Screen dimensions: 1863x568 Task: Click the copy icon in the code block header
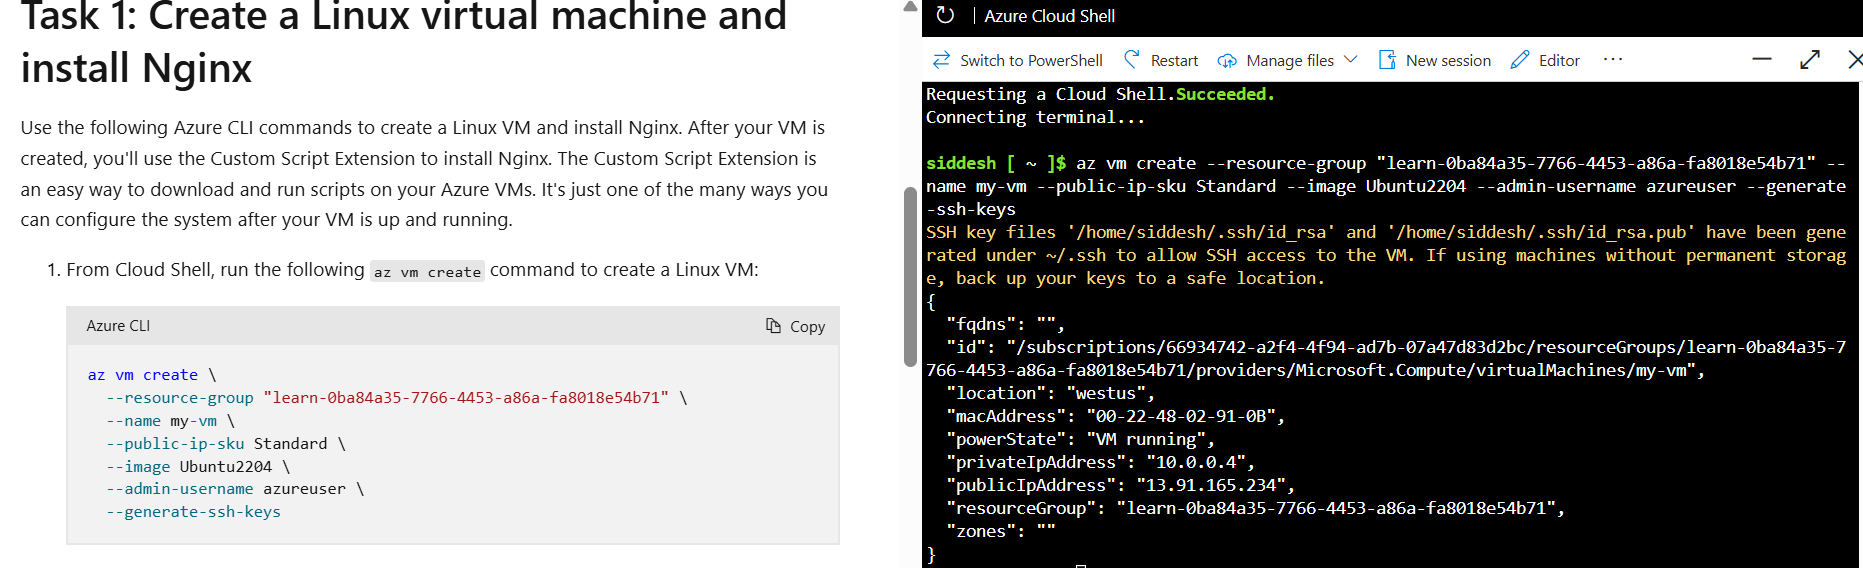(773, 326)
